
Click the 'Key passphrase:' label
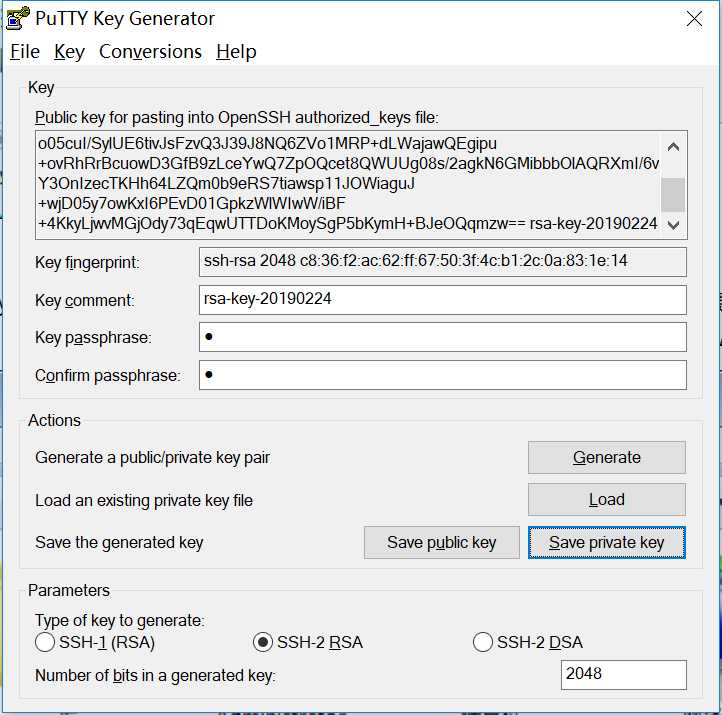(93, 338)
